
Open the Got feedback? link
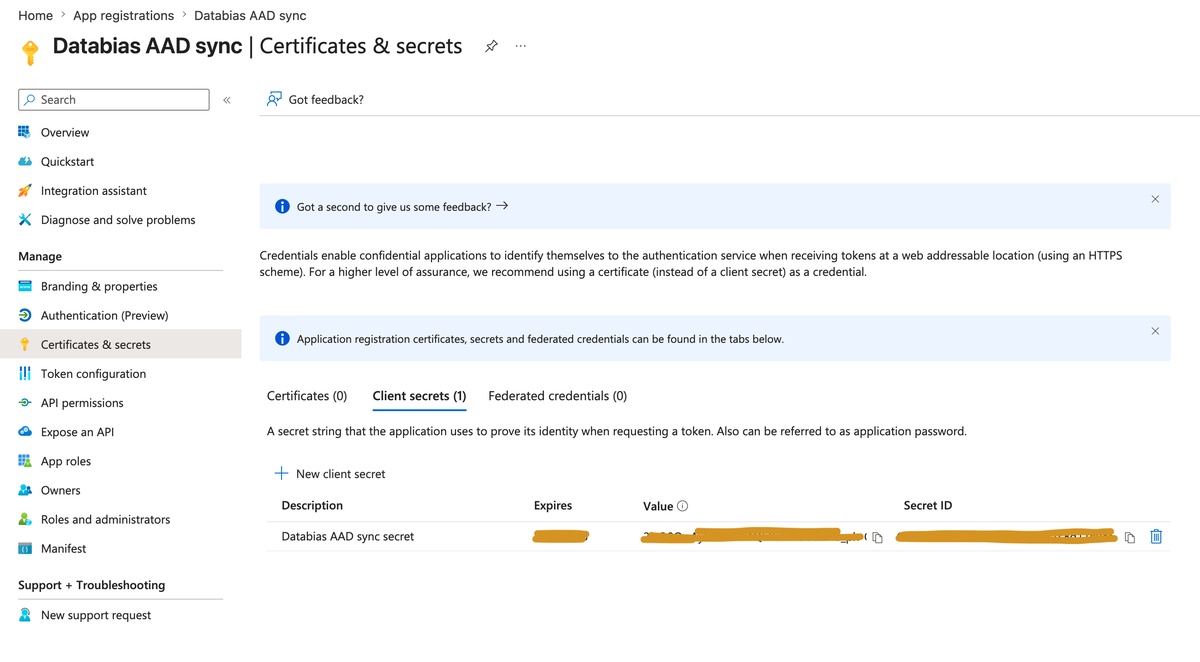[315, 99]
